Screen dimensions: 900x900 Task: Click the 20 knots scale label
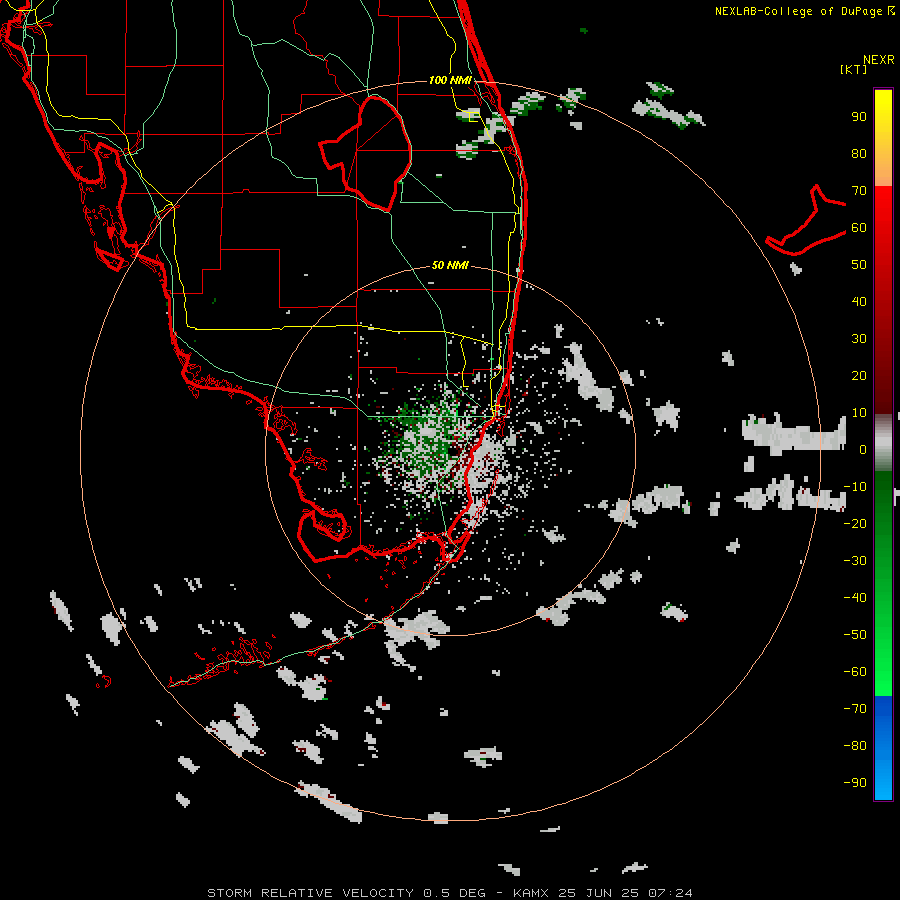tap(859, 375)
